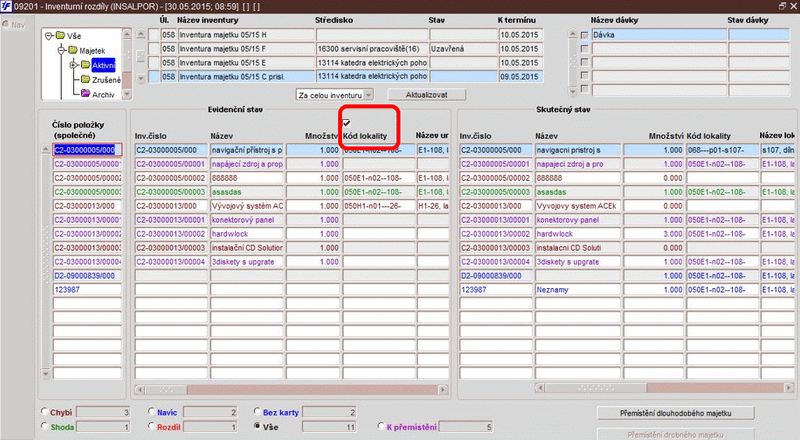Click right arrow of Skutečný stav scrollbar

coord(788,388)
